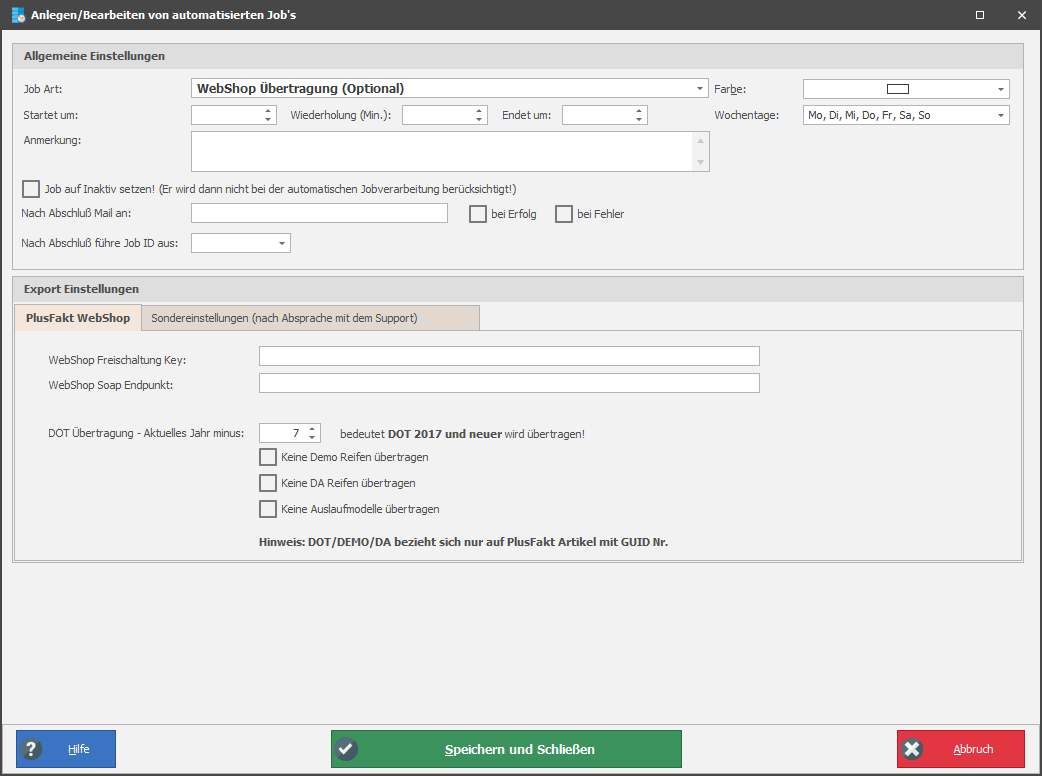Click the Abbruch button
This screenshot has width=1042, height=776.
click(961, 749)
